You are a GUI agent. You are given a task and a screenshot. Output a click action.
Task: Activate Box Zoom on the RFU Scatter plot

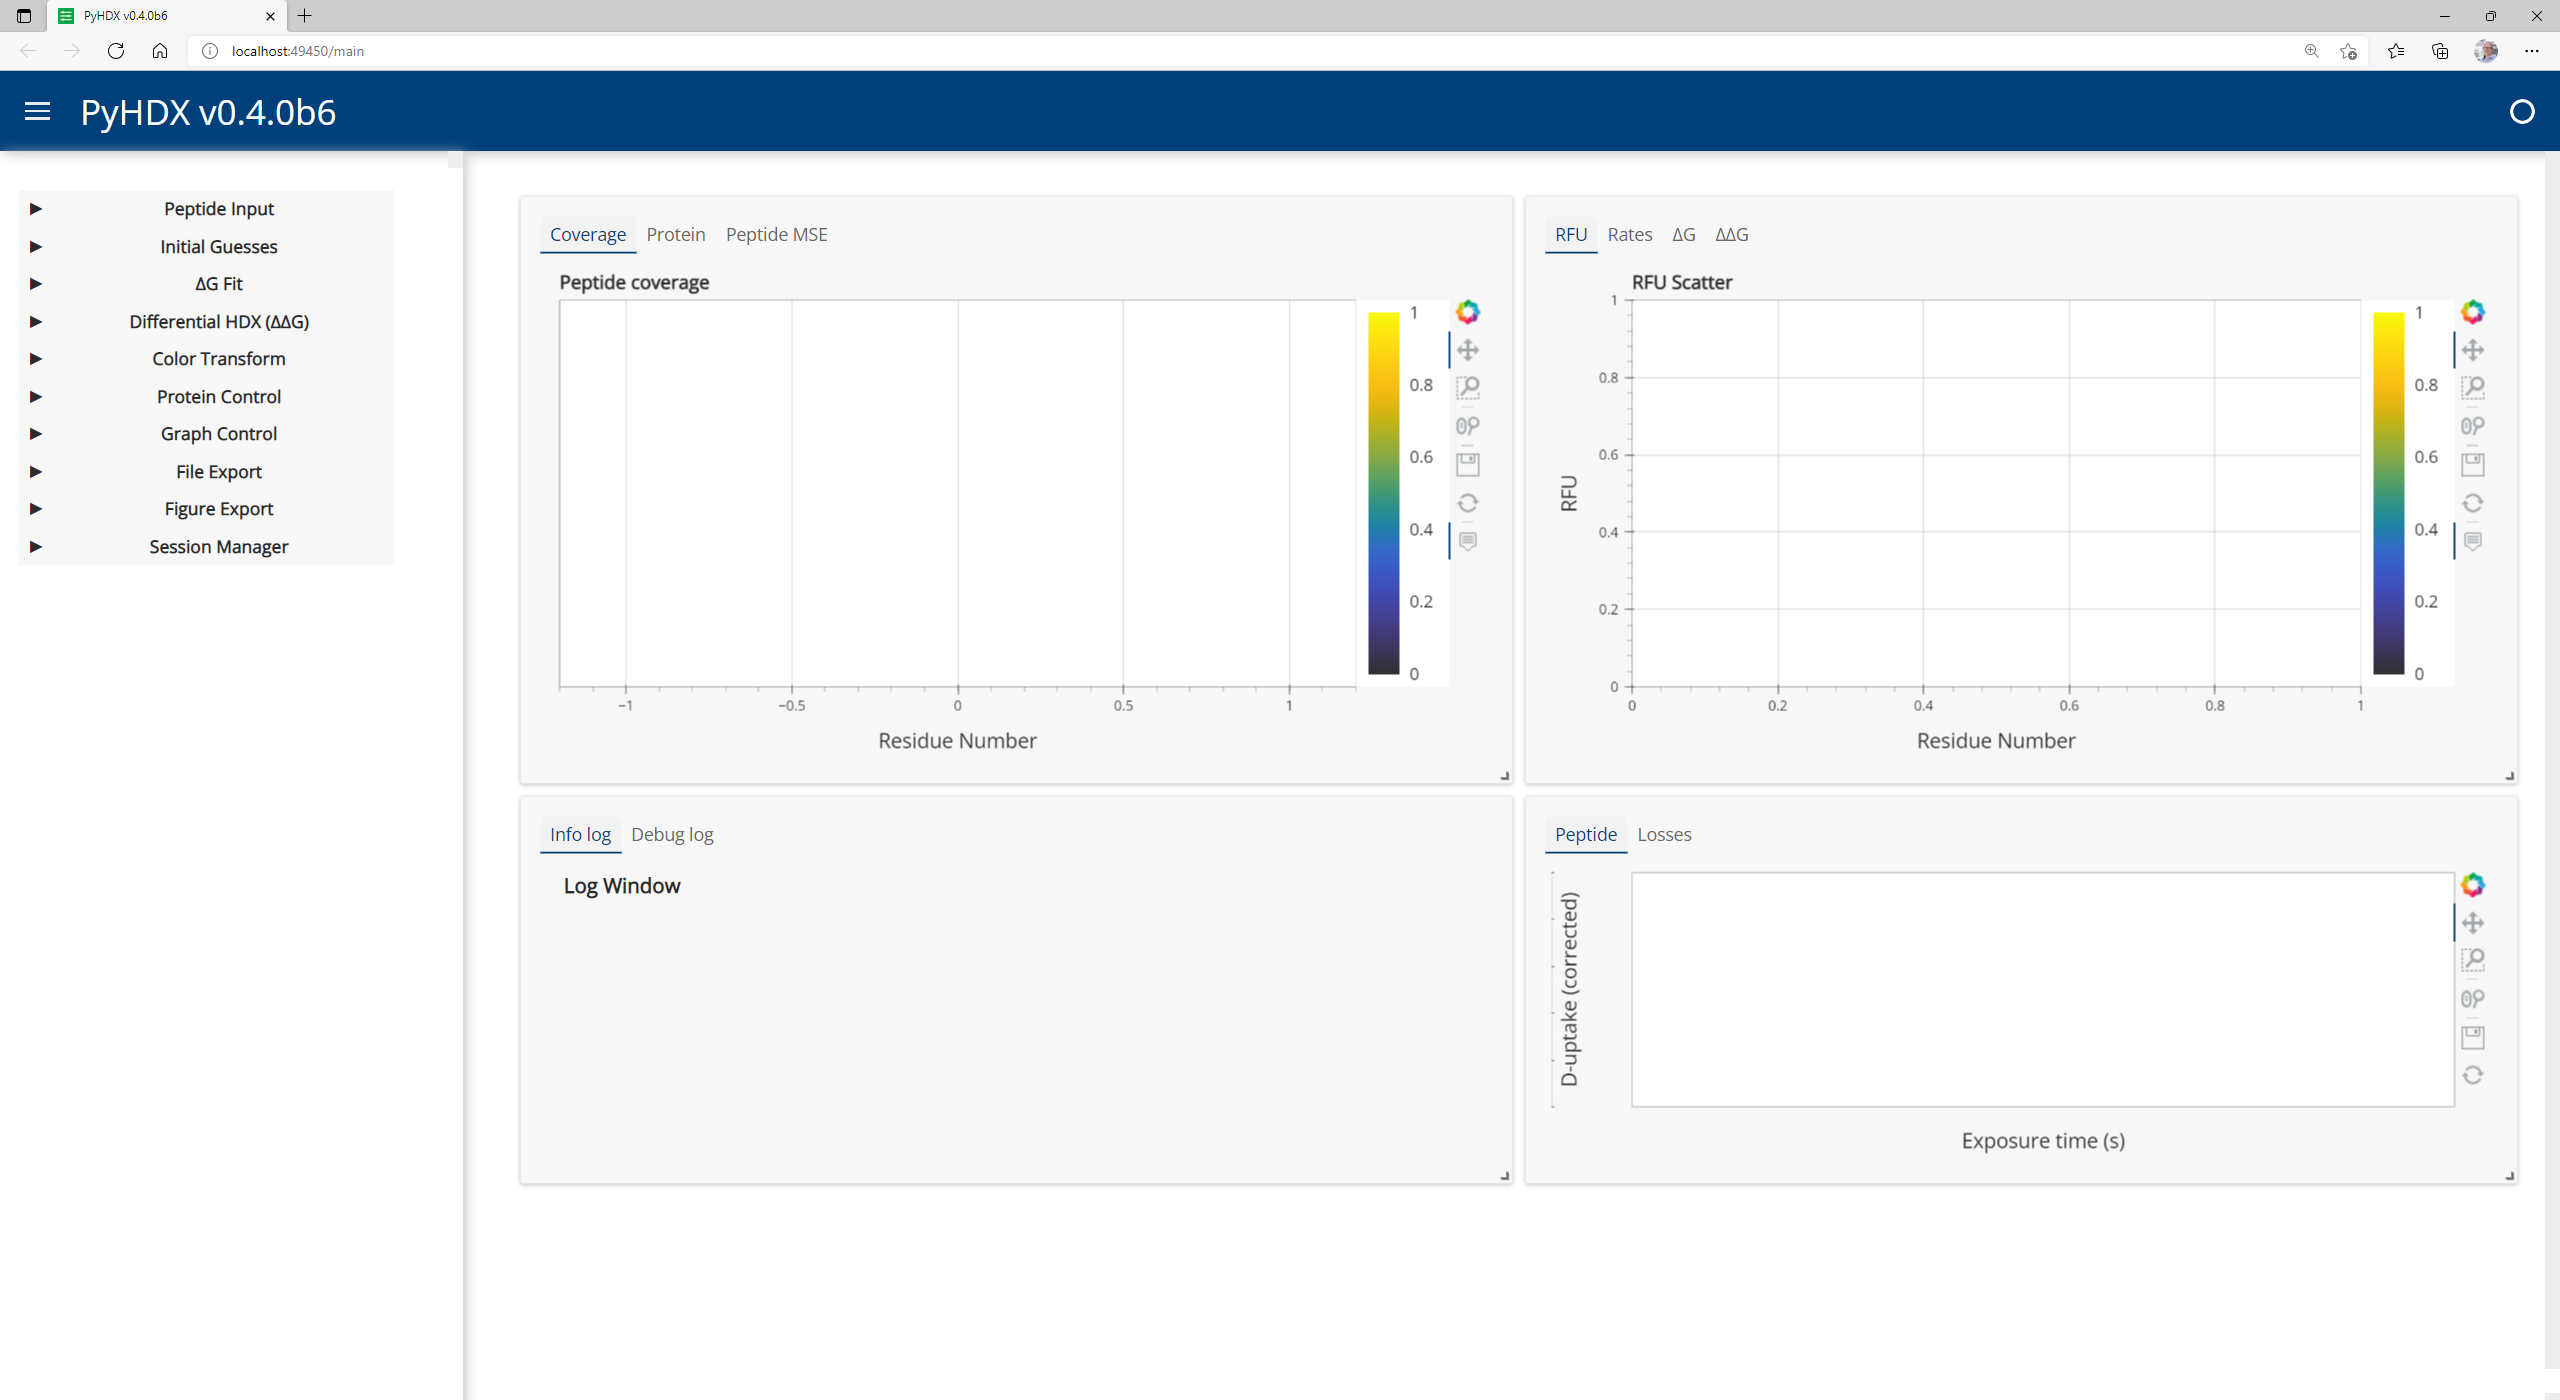click(x=2473, y=387)
